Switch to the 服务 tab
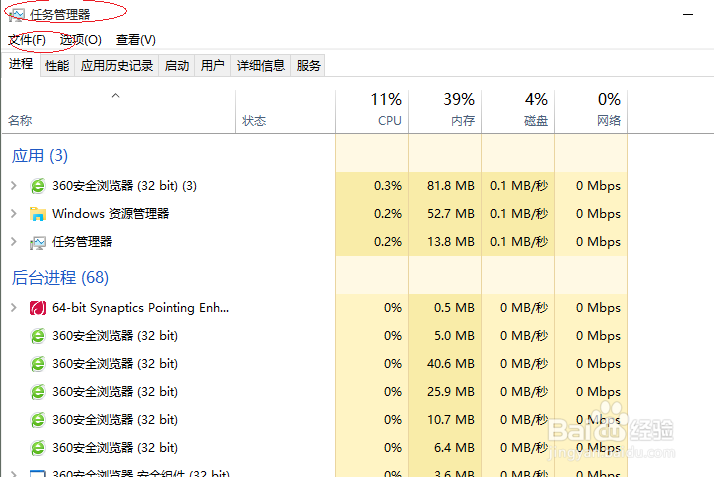Image resolution: width=714 pixels, height=477 pixels. [x=308, y=66]
